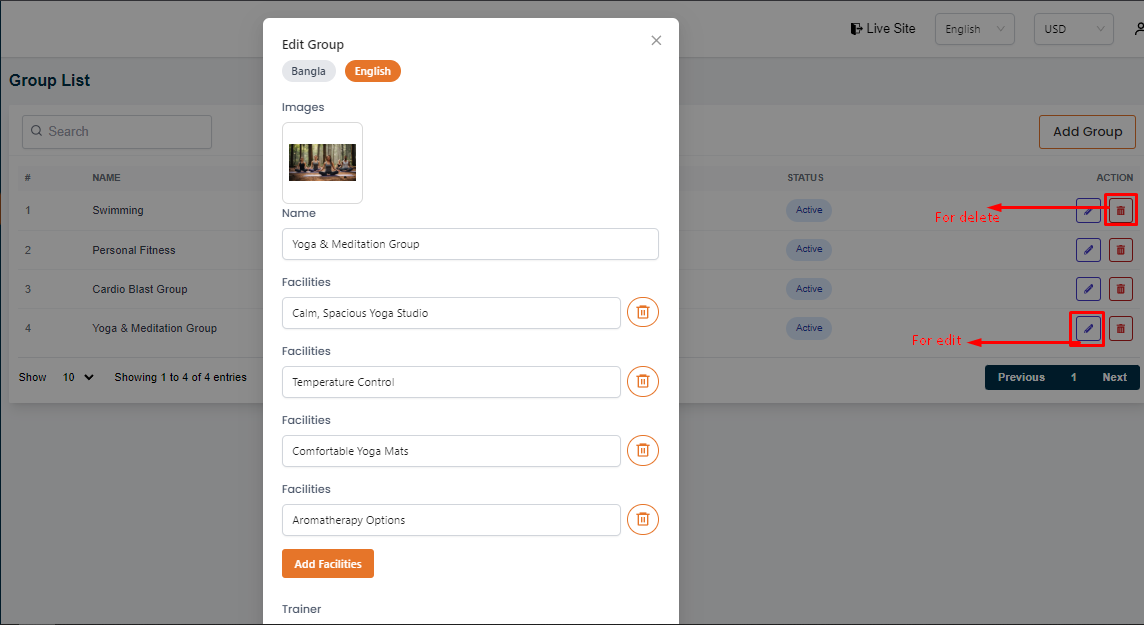Delete the Personal Fitness group row
This screenshot has width=1144, height=625.
point(1121,250)
